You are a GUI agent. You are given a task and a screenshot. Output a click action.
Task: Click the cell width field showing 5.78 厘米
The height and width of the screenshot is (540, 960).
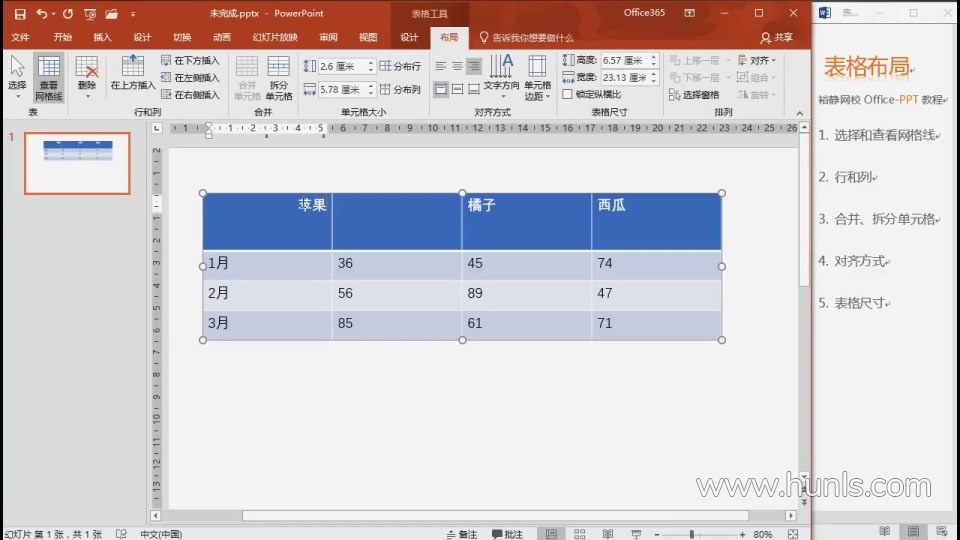[x=342, y=89]
